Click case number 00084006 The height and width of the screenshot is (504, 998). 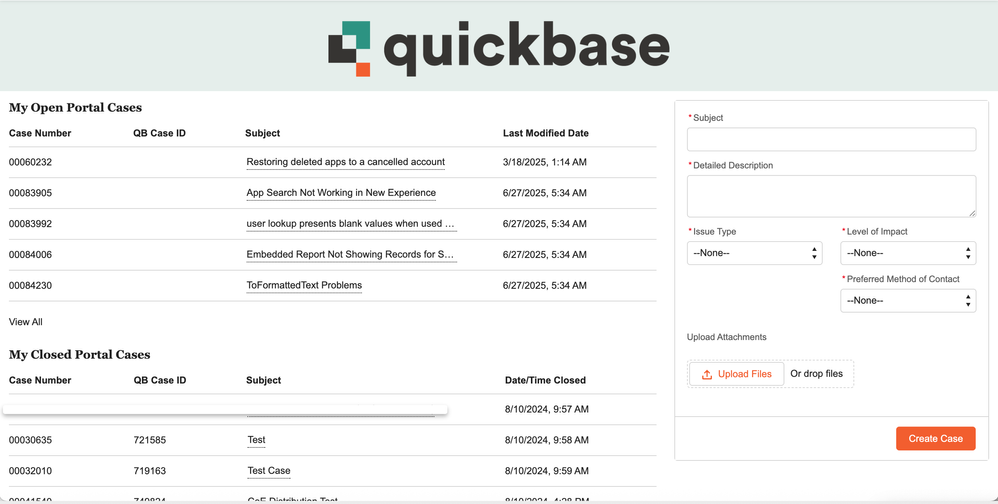(x=31, y=255)
